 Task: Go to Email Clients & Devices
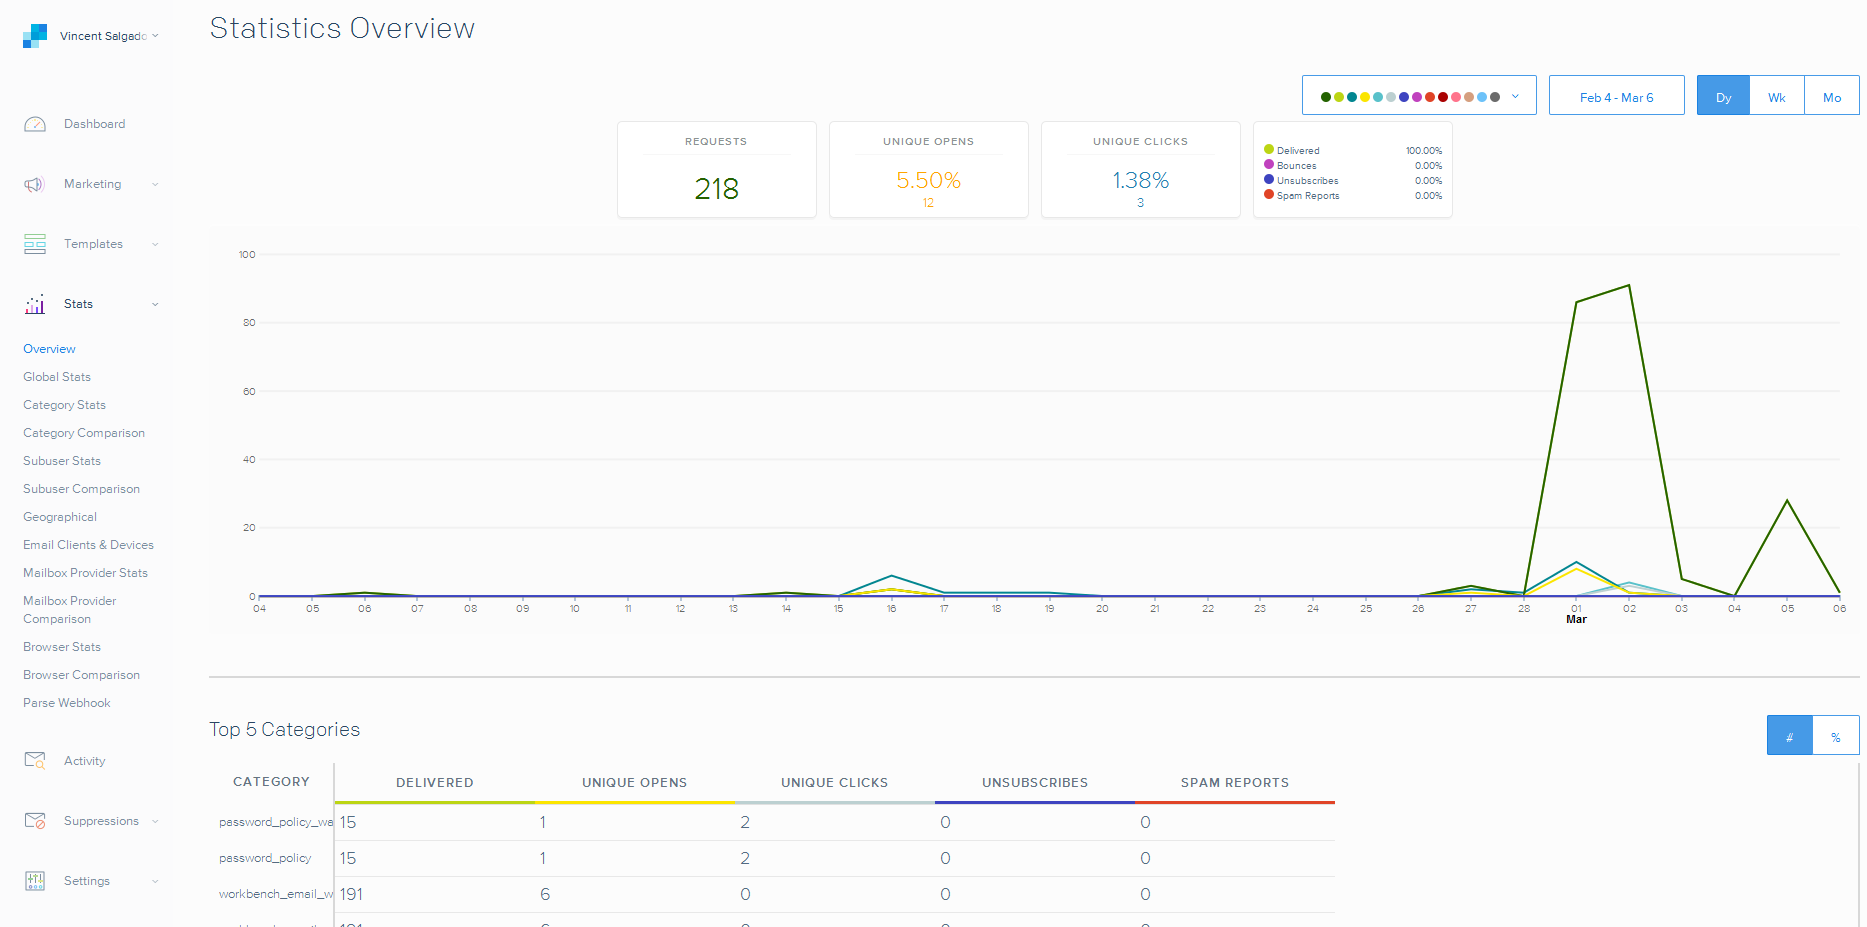tap(88, 545)
